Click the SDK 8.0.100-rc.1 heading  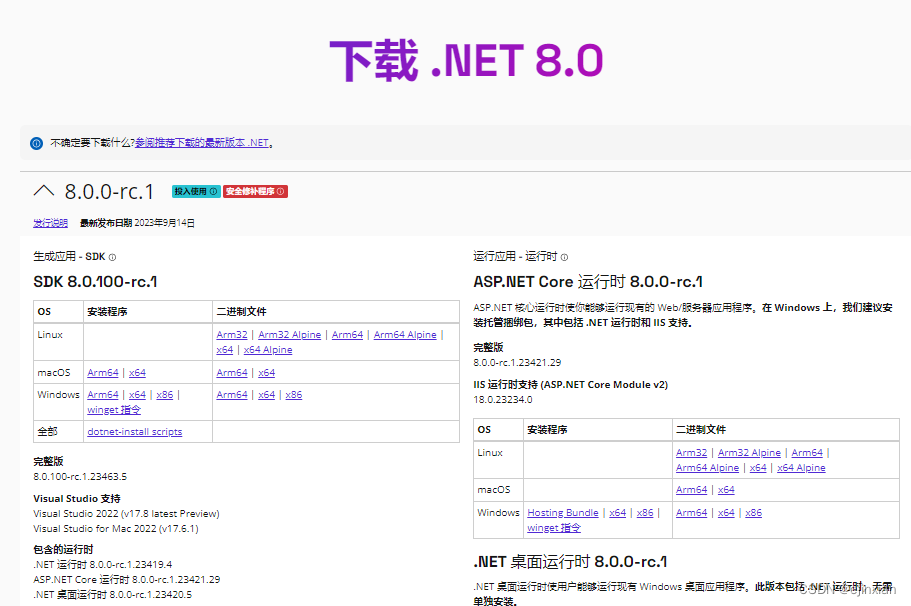pyautogui.click(x=95, y=282)
